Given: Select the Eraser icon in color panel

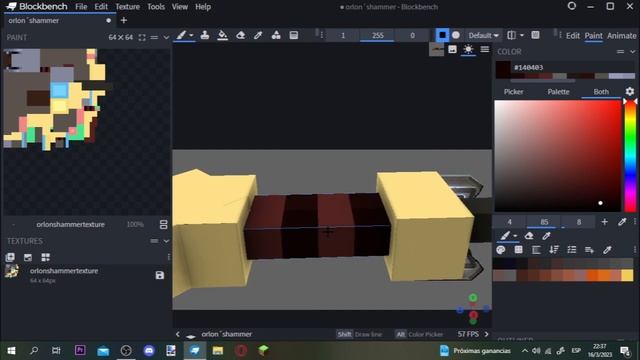Looking at the screenshot, I should point(529,236).
